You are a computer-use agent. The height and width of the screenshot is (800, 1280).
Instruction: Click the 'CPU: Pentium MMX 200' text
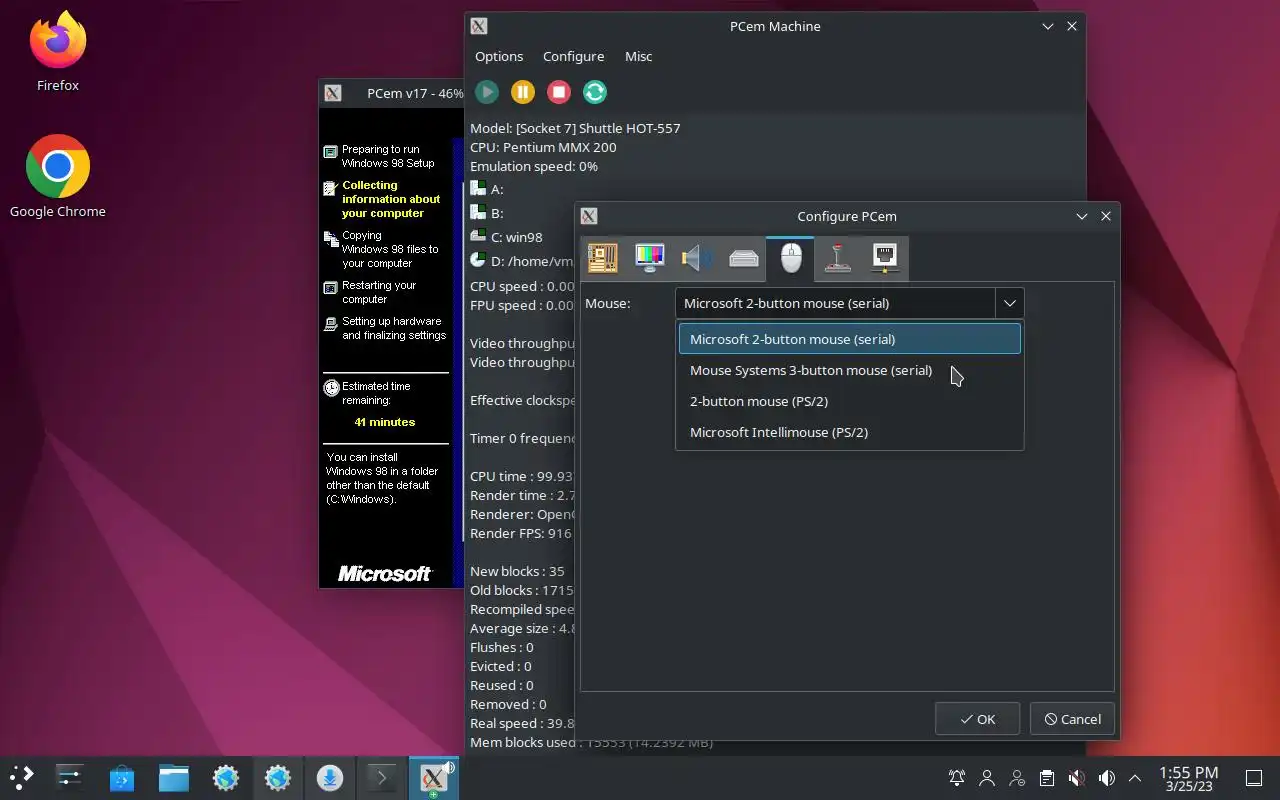pyautogui.click(x=543, y=147)
